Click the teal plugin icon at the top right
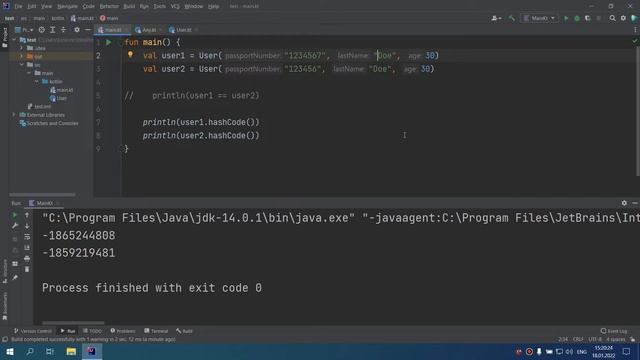 click(634, 18)
